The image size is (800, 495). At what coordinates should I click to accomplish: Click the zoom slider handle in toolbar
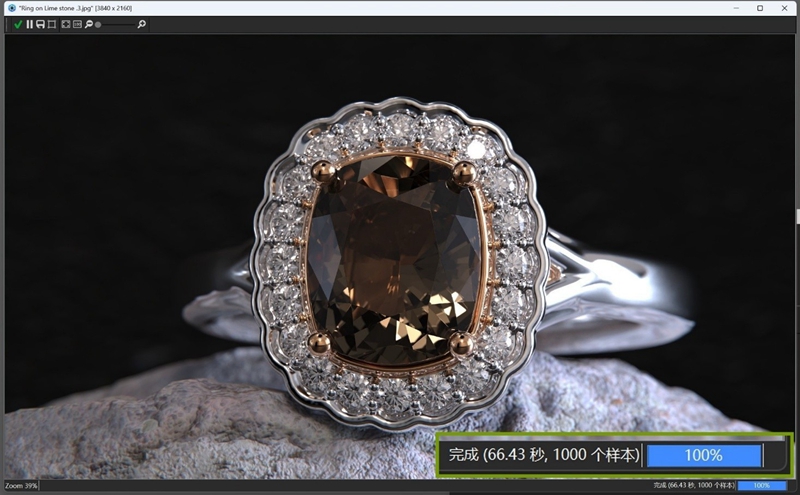pyautogui.click(x=98, y=24)
